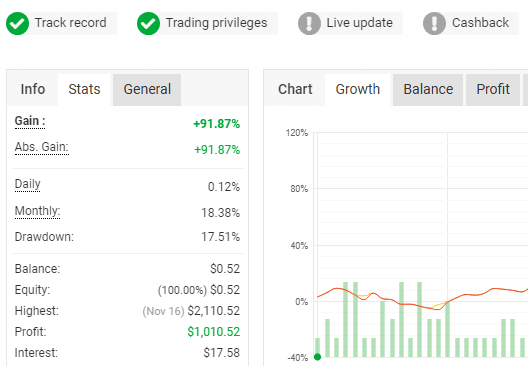Click the green Track record checkmark icon
The width and height of the screenshot is (528, 366).
pos(18,23)
